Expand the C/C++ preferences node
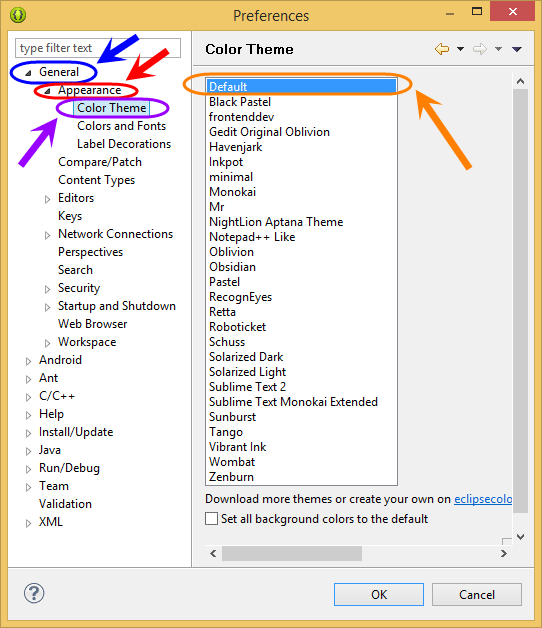This screenshot has height=628, width=542. (x=28, y=397)
